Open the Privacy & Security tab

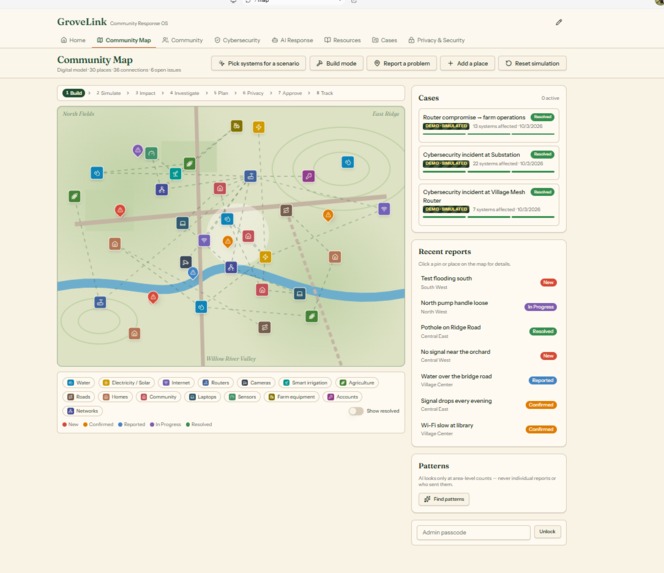(437, 40)
